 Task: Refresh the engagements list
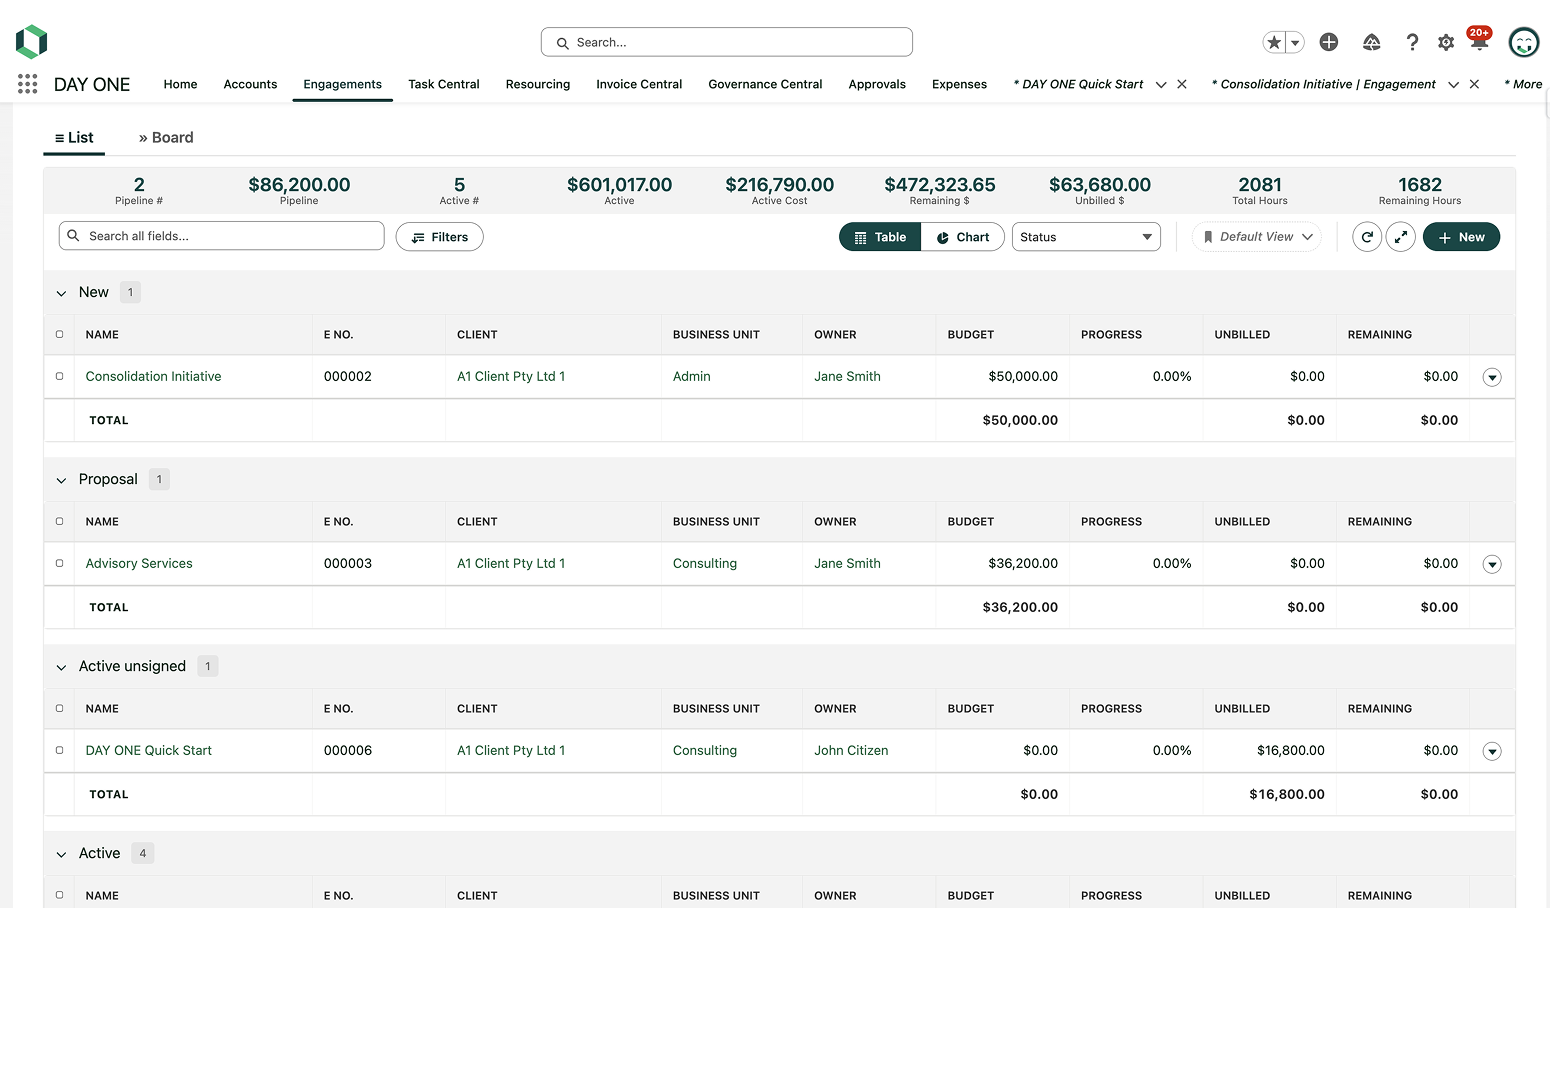1366,237
